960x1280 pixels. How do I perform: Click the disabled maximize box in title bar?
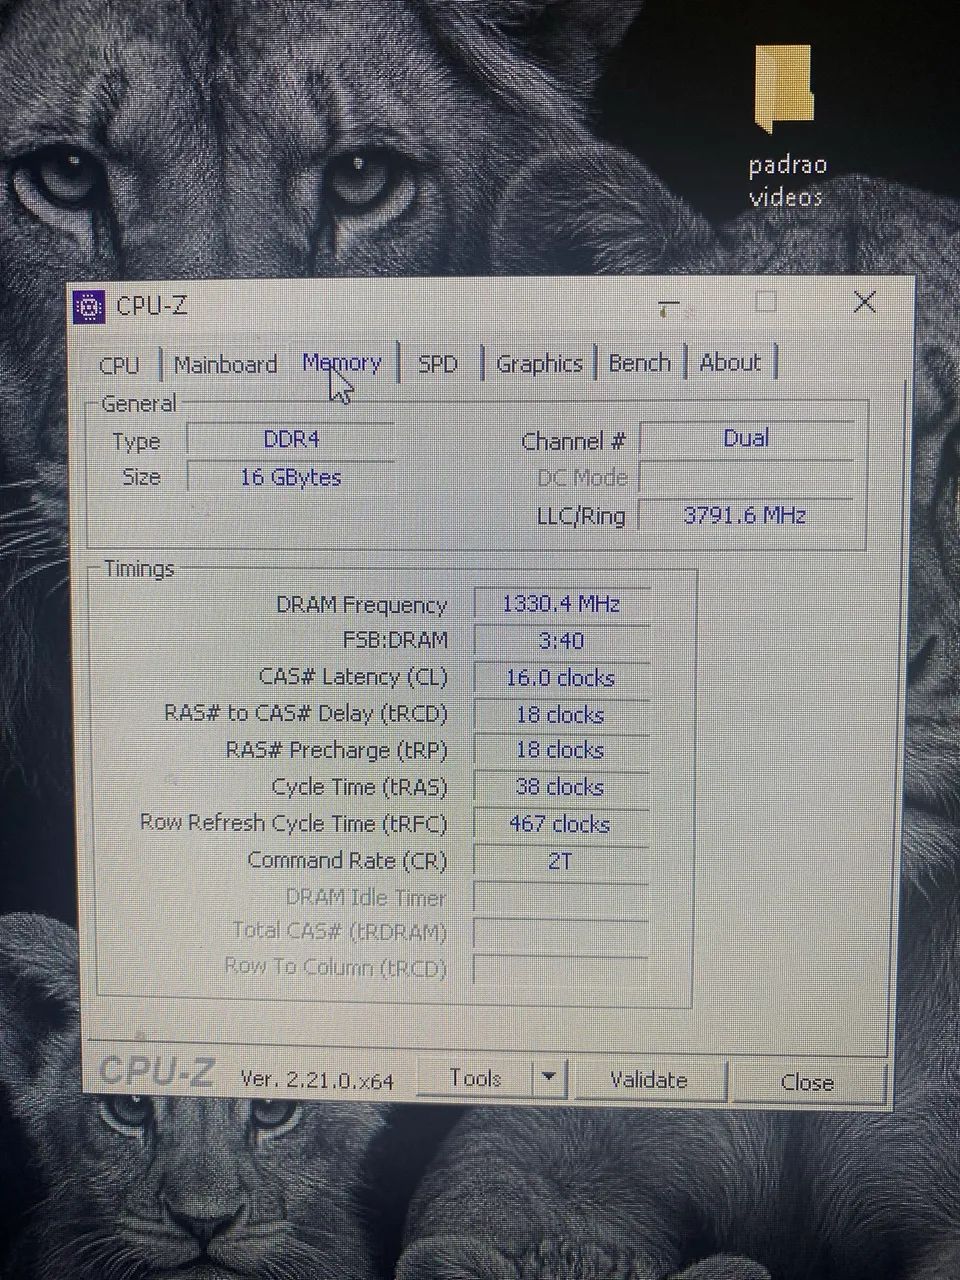point(766,302)
